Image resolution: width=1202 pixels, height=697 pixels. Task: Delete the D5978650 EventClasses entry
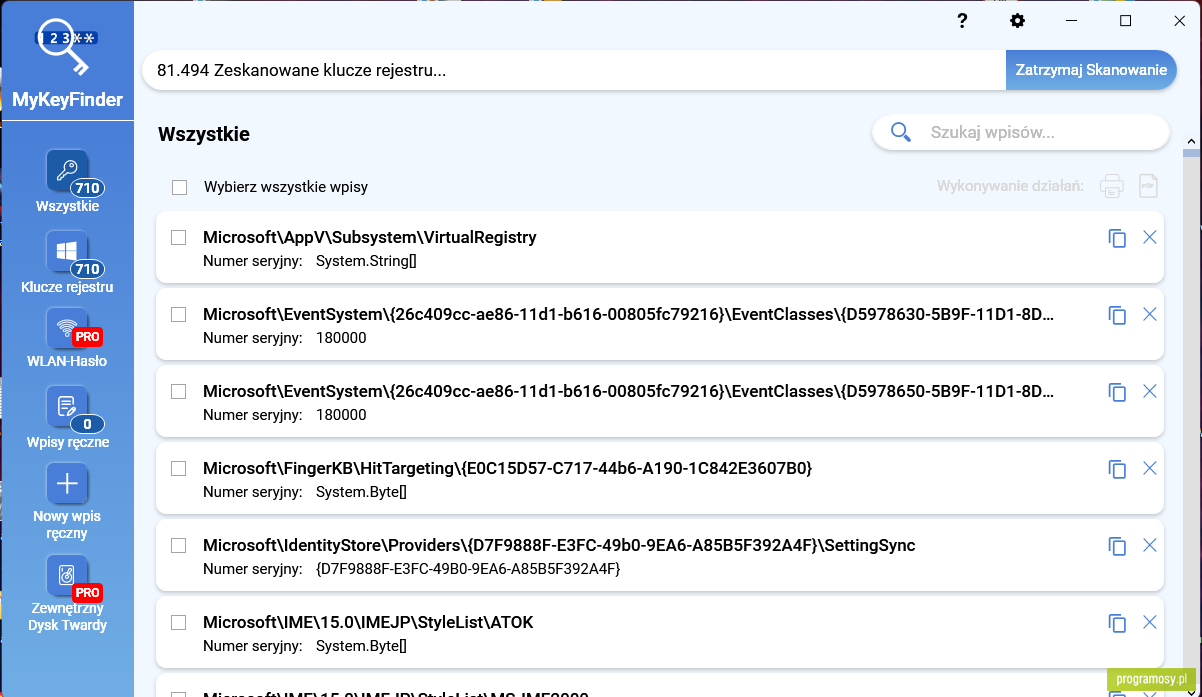[x=1149, y=391]
